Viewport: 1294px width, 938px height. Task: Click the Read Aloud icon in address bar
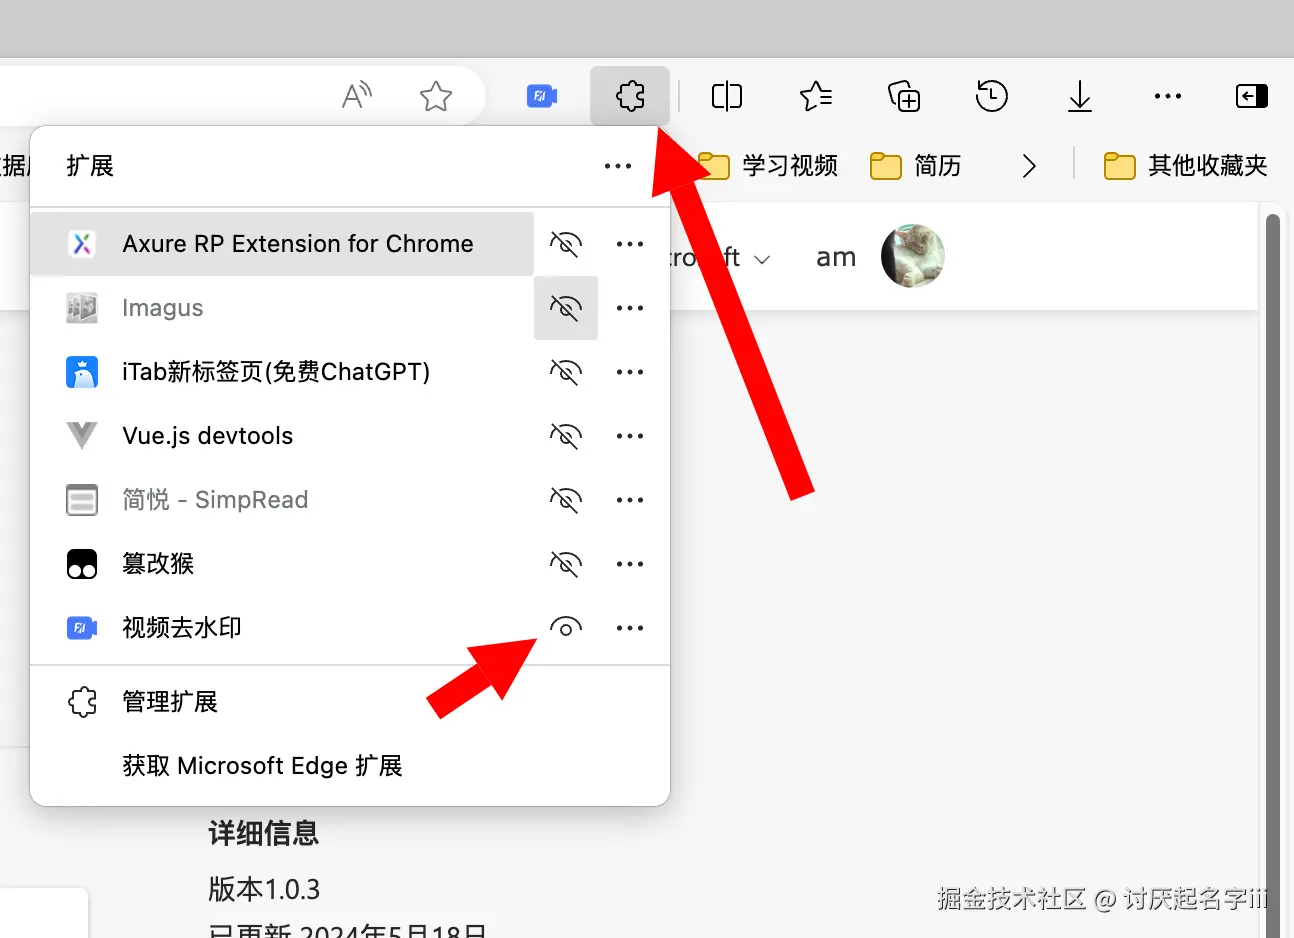coord(356,96)
